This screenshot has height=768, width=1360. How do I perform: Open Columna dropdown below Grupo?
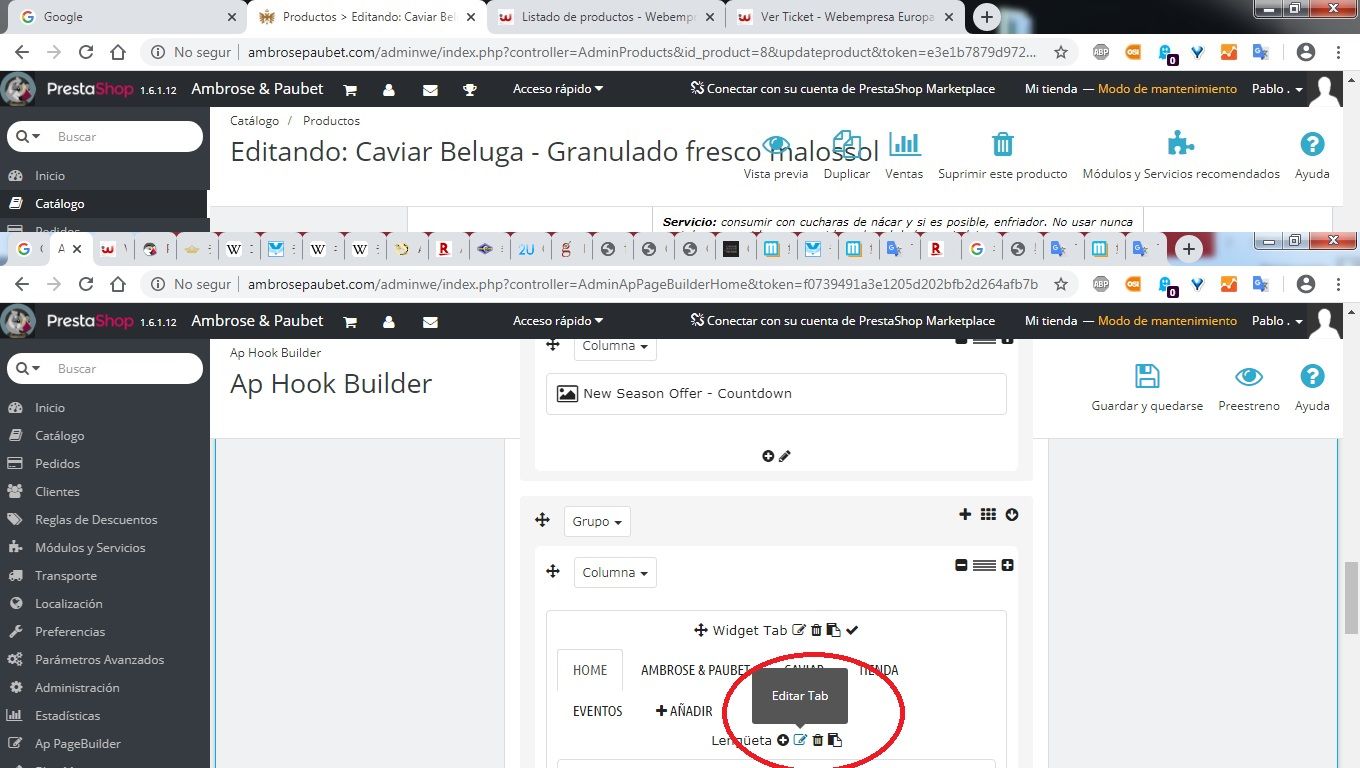point(615,573)
